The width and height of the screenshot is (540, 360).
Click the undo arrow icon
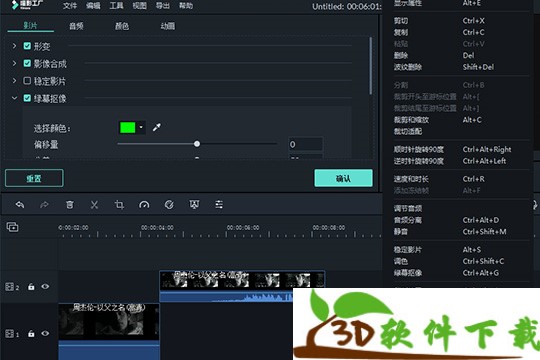tap(20, 205)
